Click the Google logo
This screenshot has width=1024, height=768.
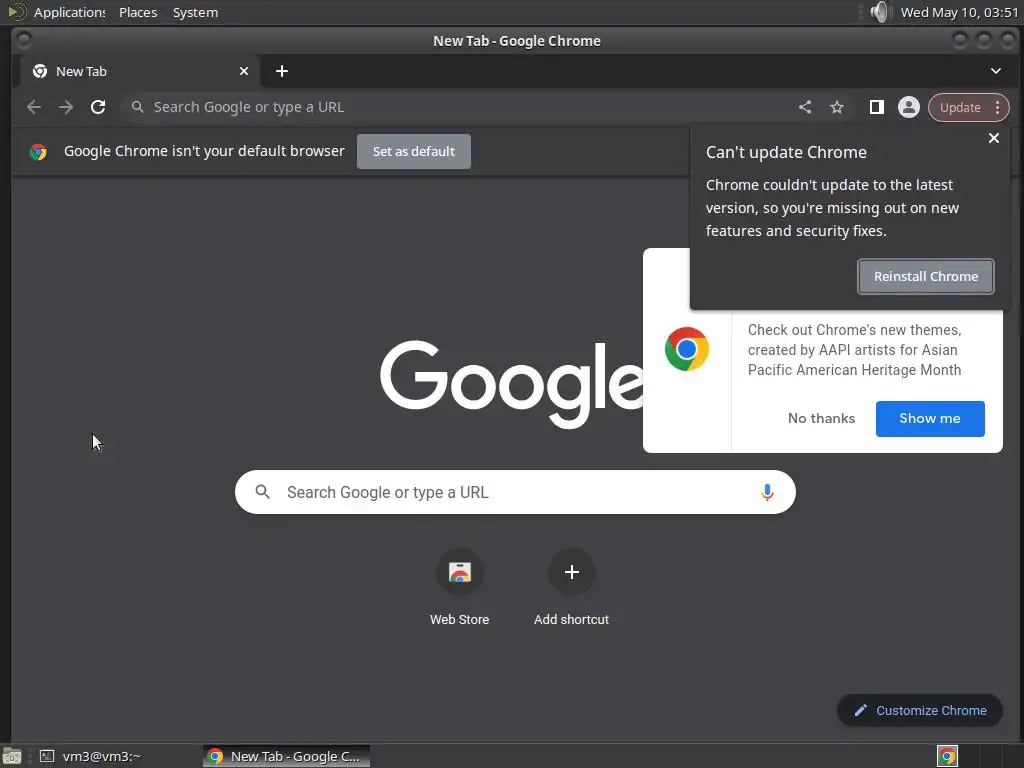(x=511, y=384)
